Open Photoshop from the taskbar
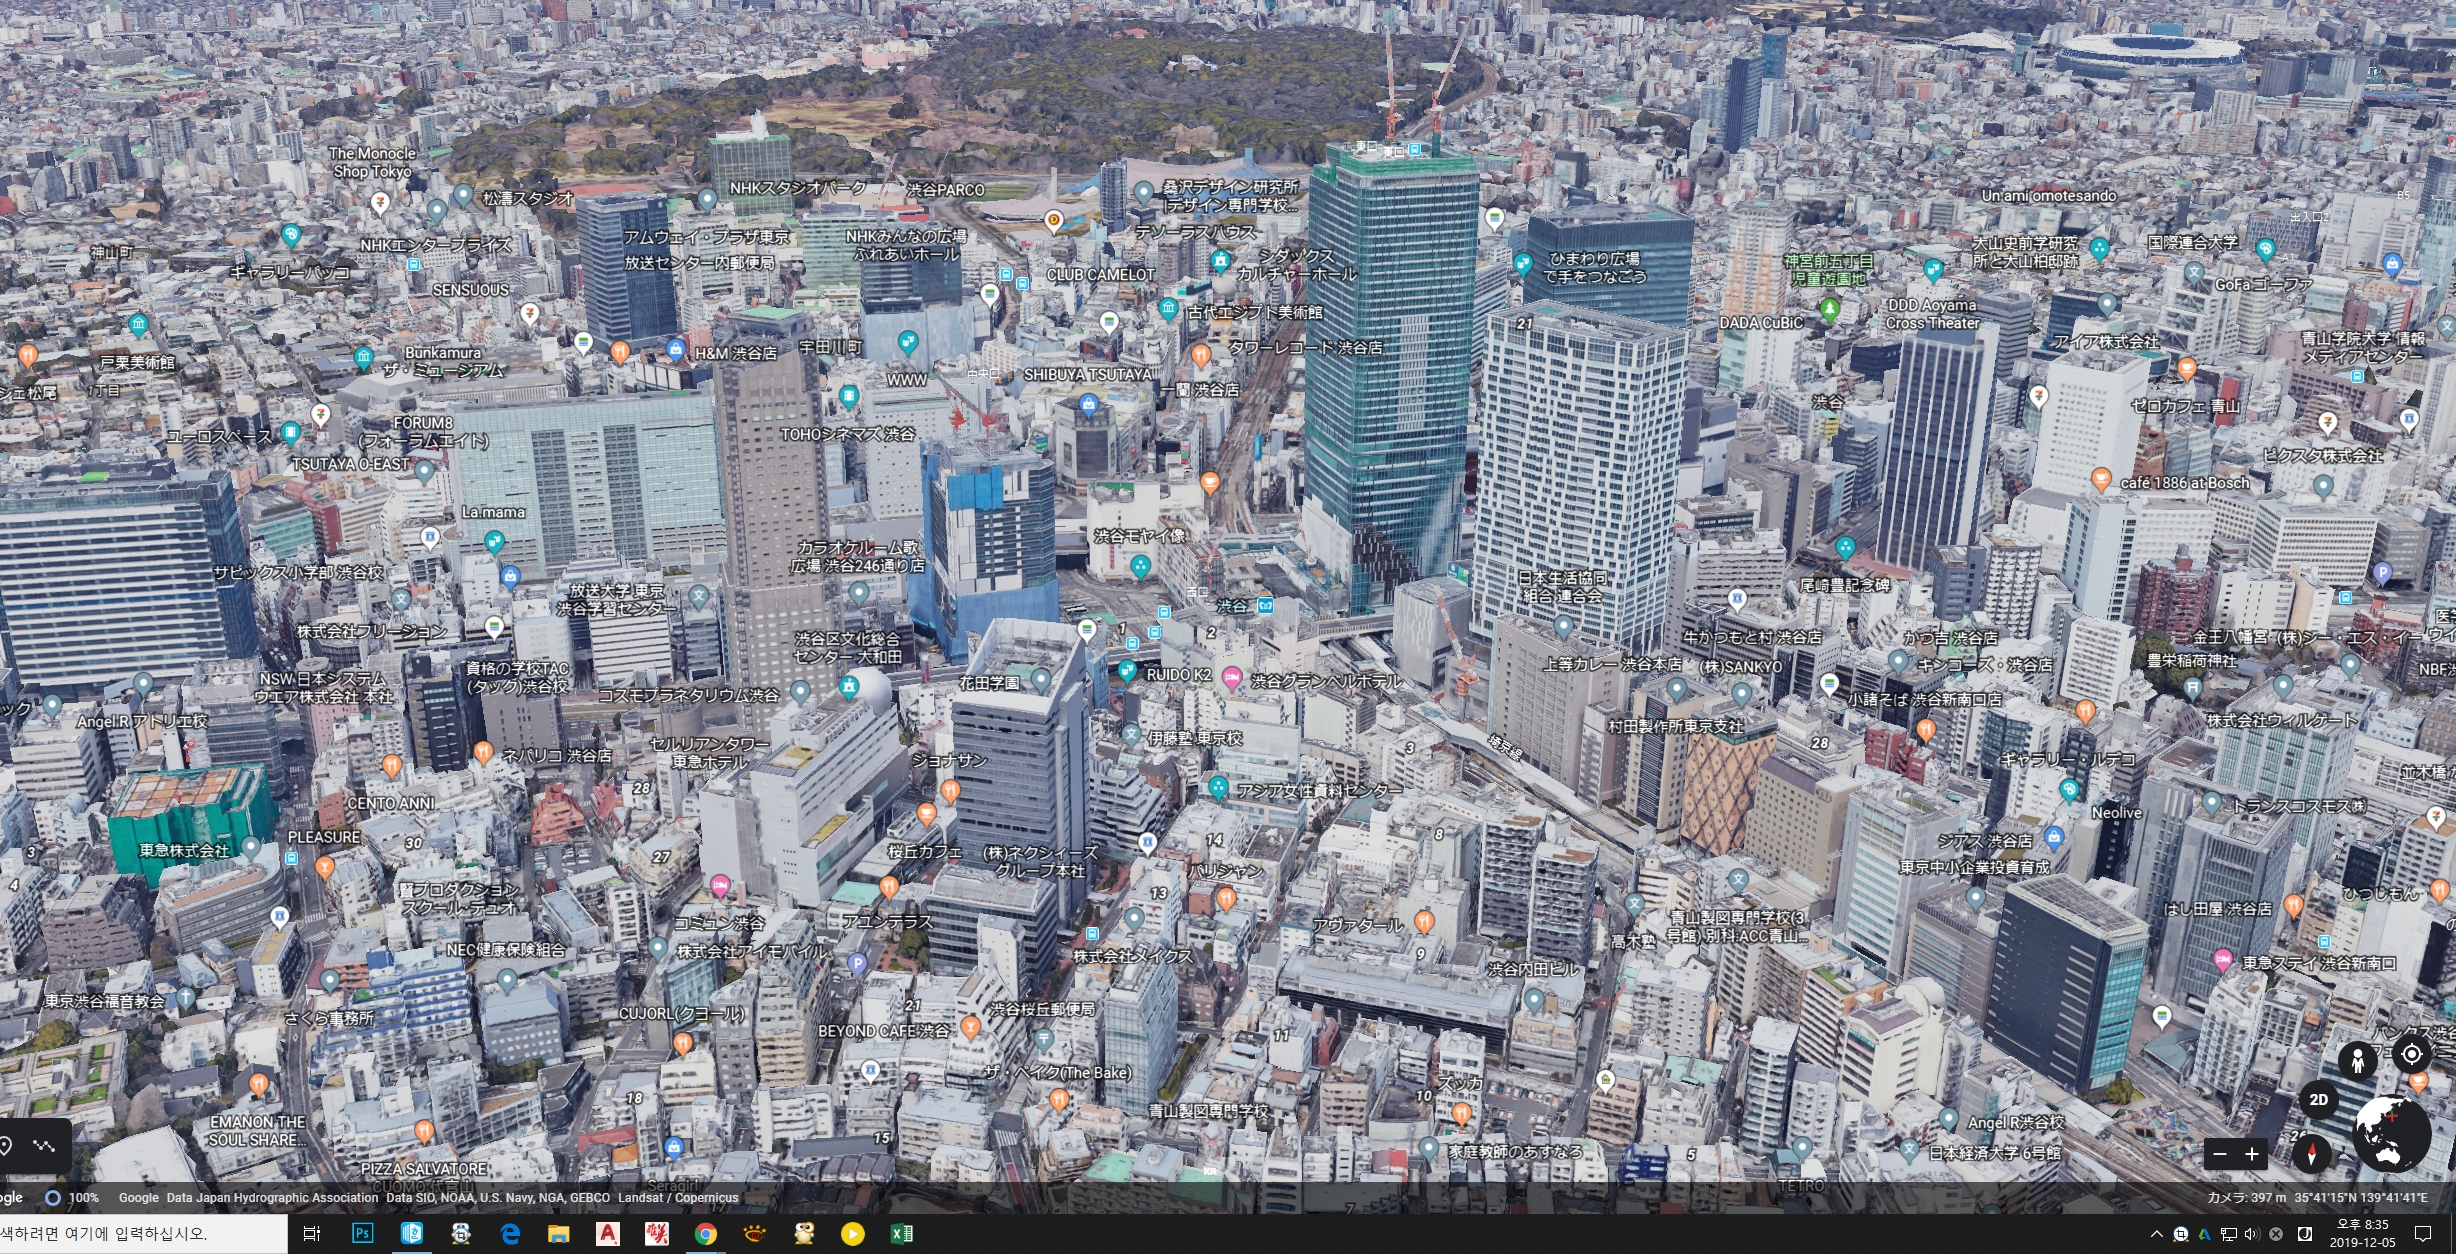This screenshot has width=2456, height=1254. (362, 1234)
